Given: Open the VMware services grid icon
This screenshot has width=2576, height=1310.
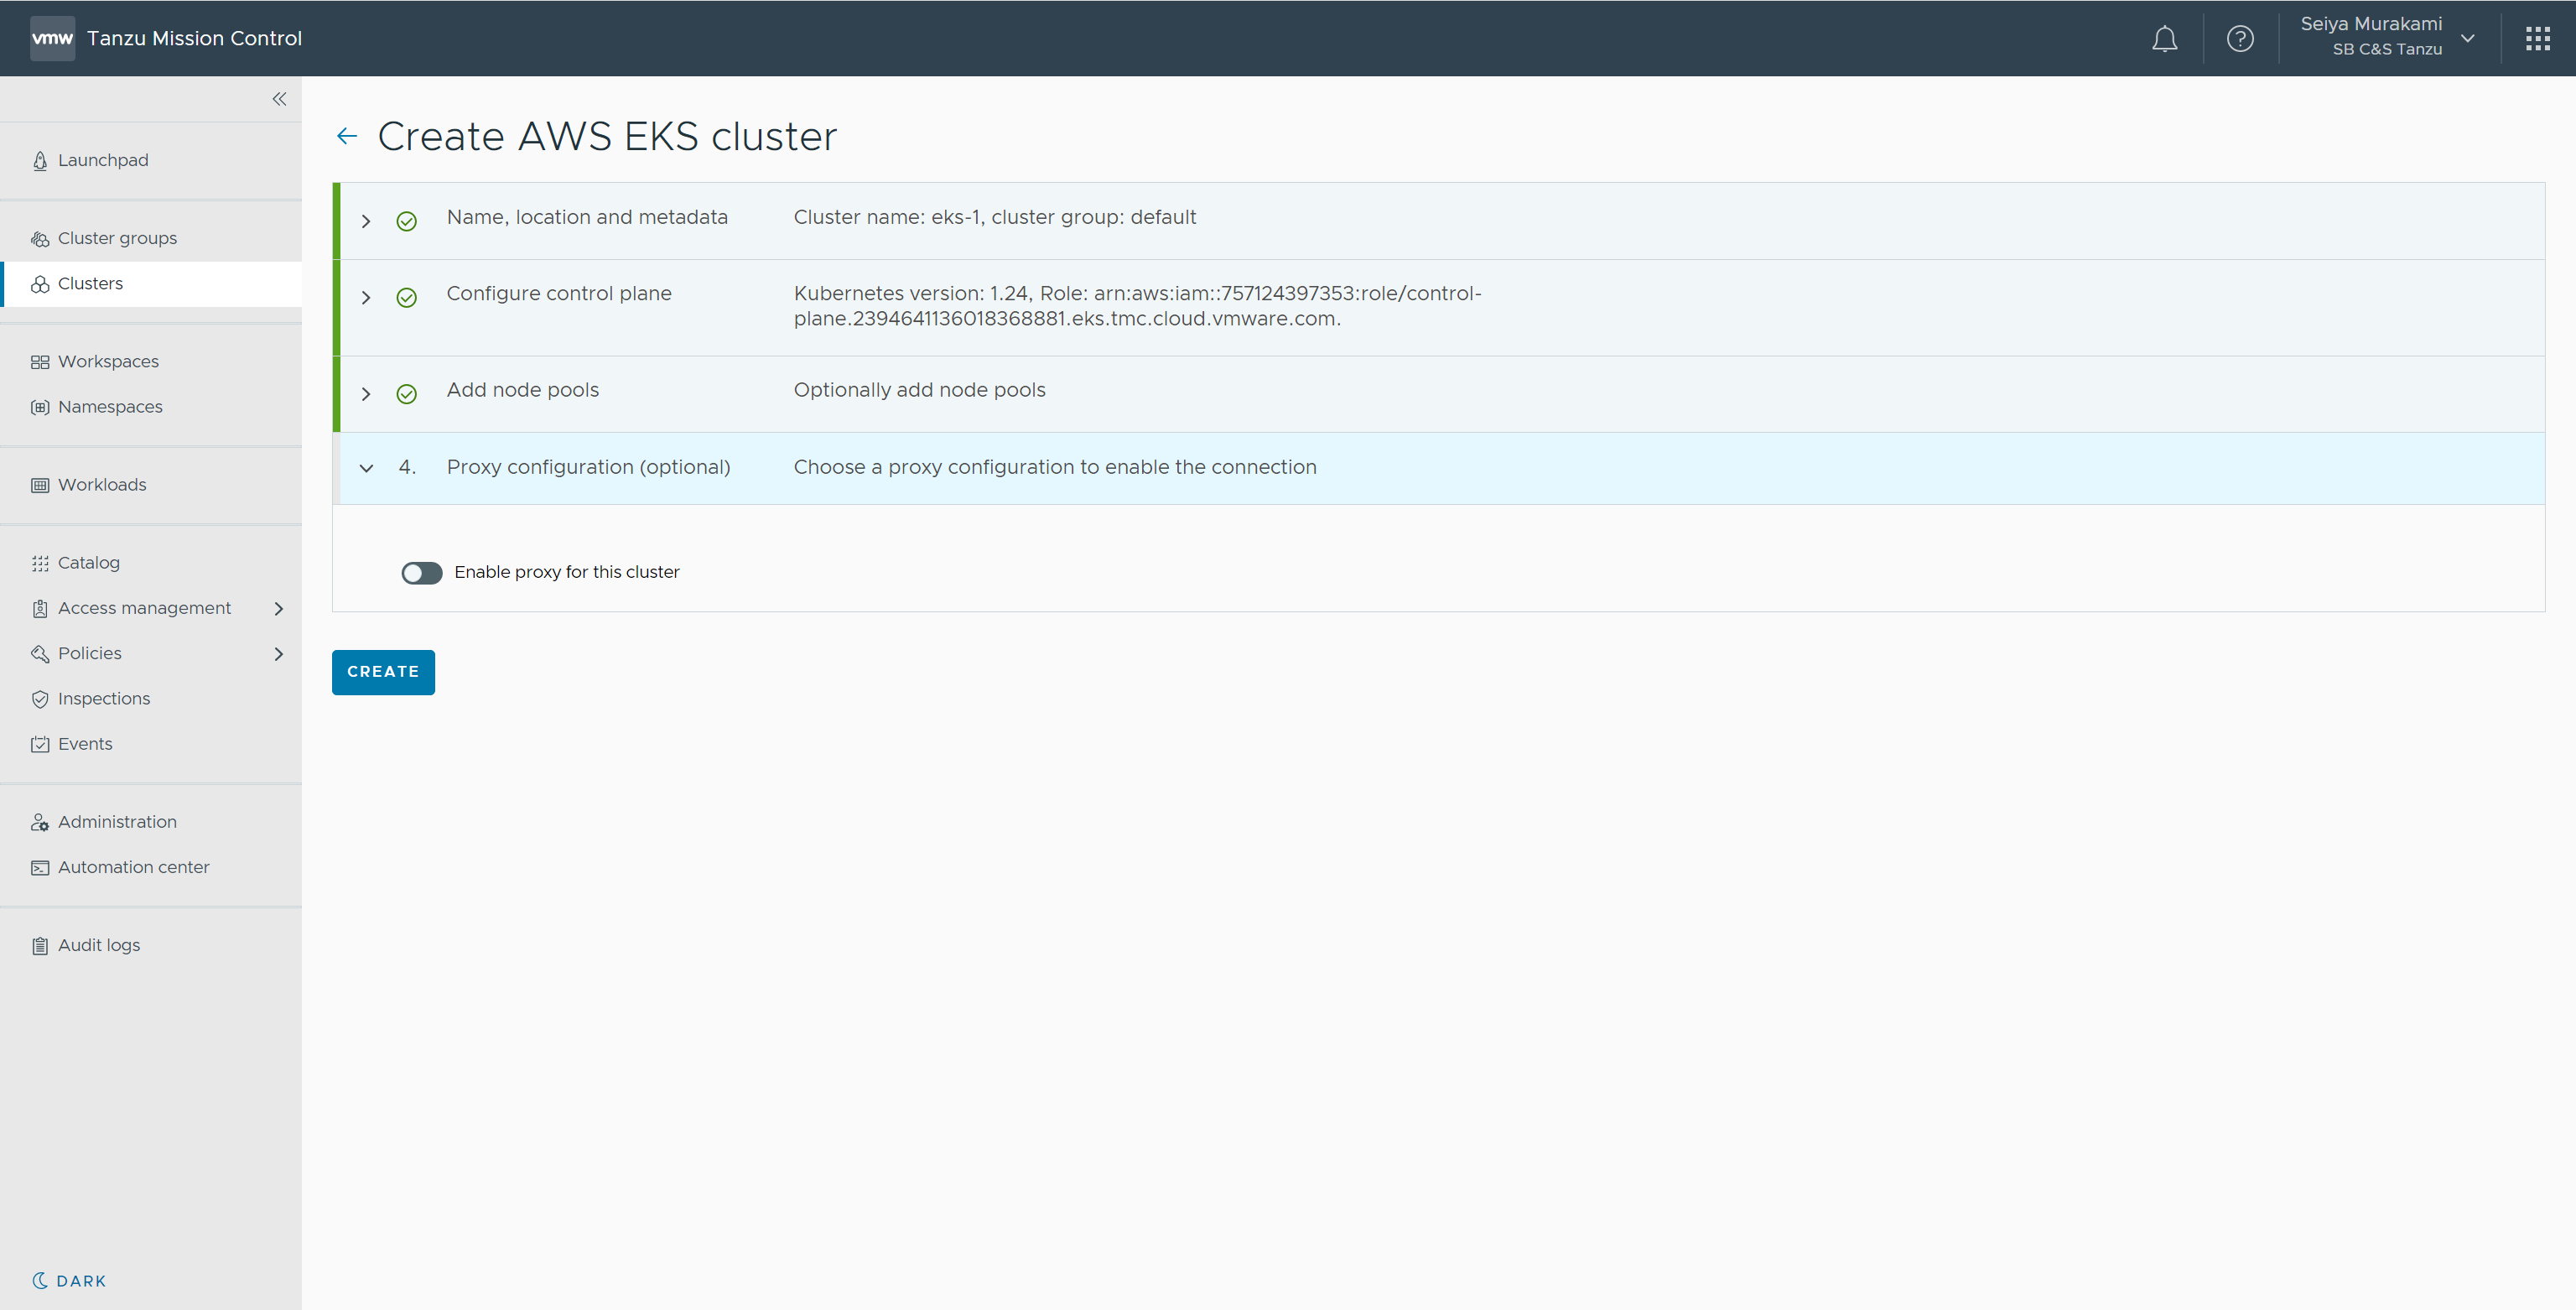Looking at the screenshot, I should tap(2537, 39).
